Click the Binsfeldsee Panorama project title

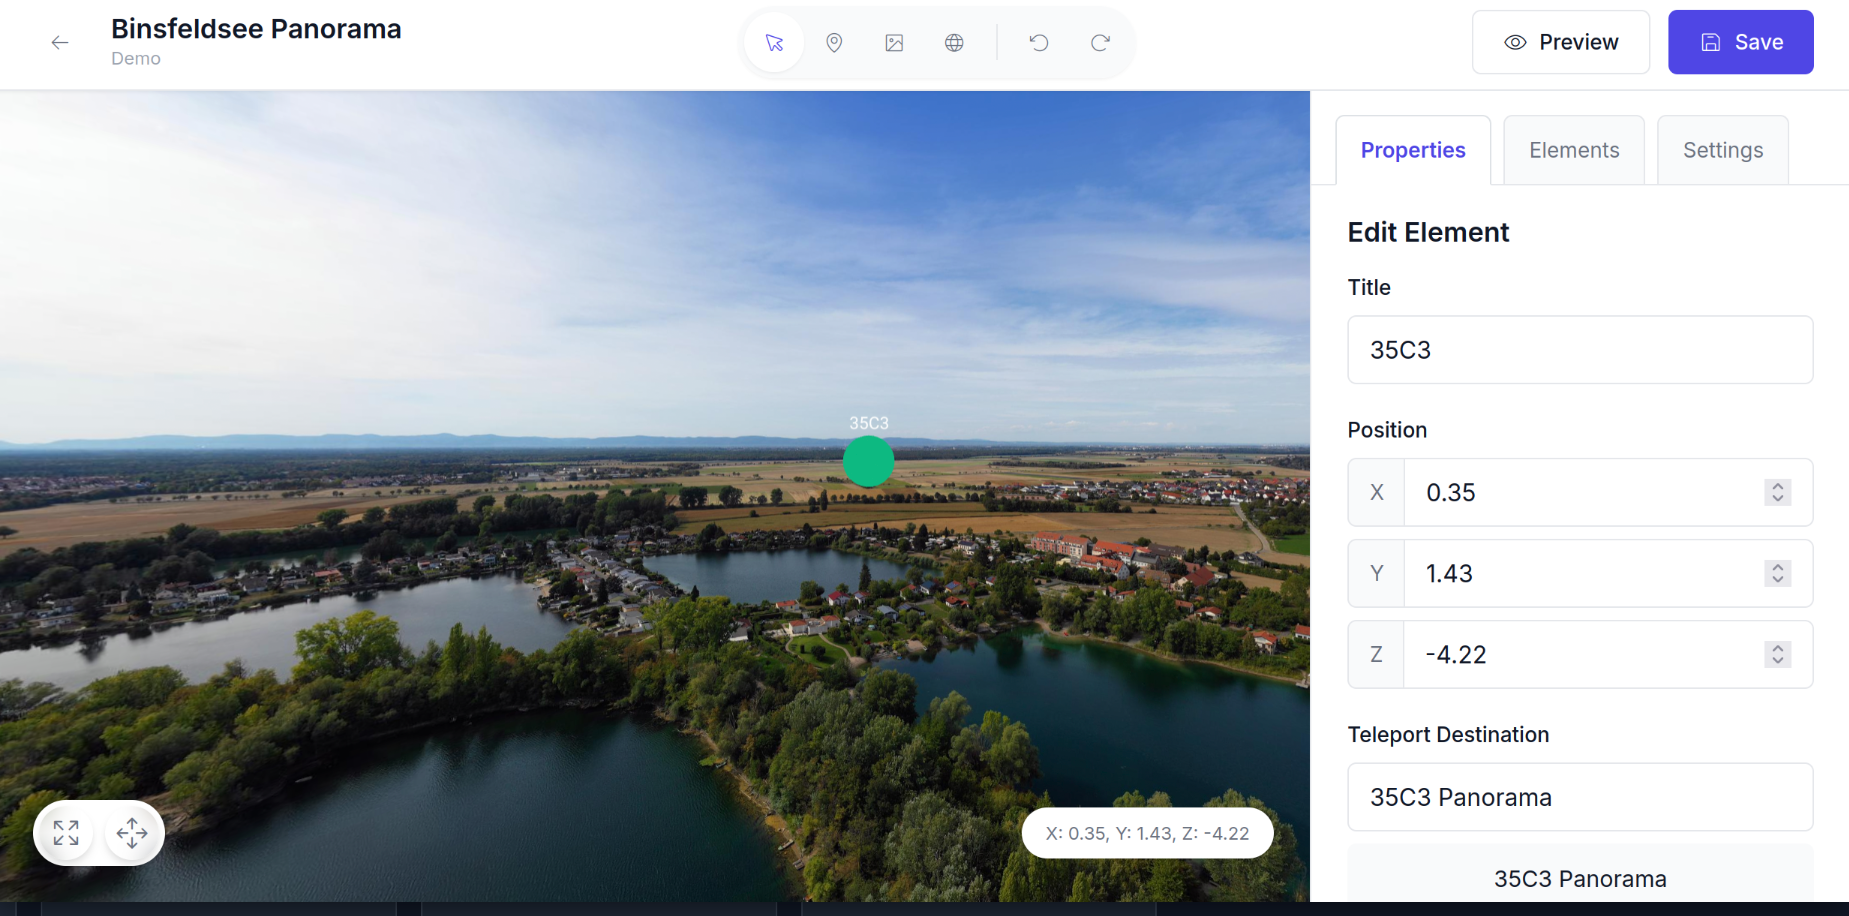(256, 29)
